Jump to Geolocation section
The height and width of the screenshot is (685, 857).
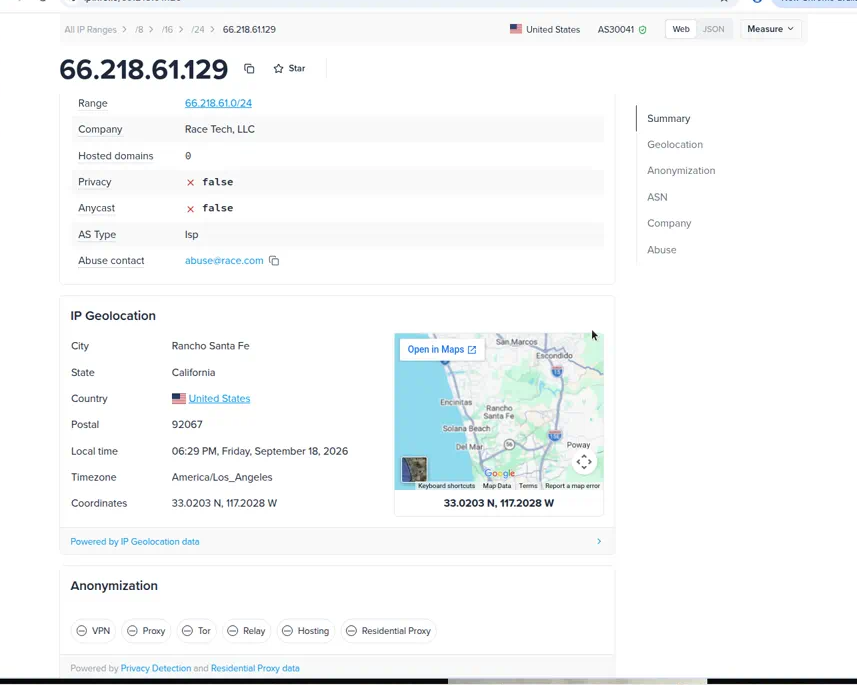pos(675,145)
